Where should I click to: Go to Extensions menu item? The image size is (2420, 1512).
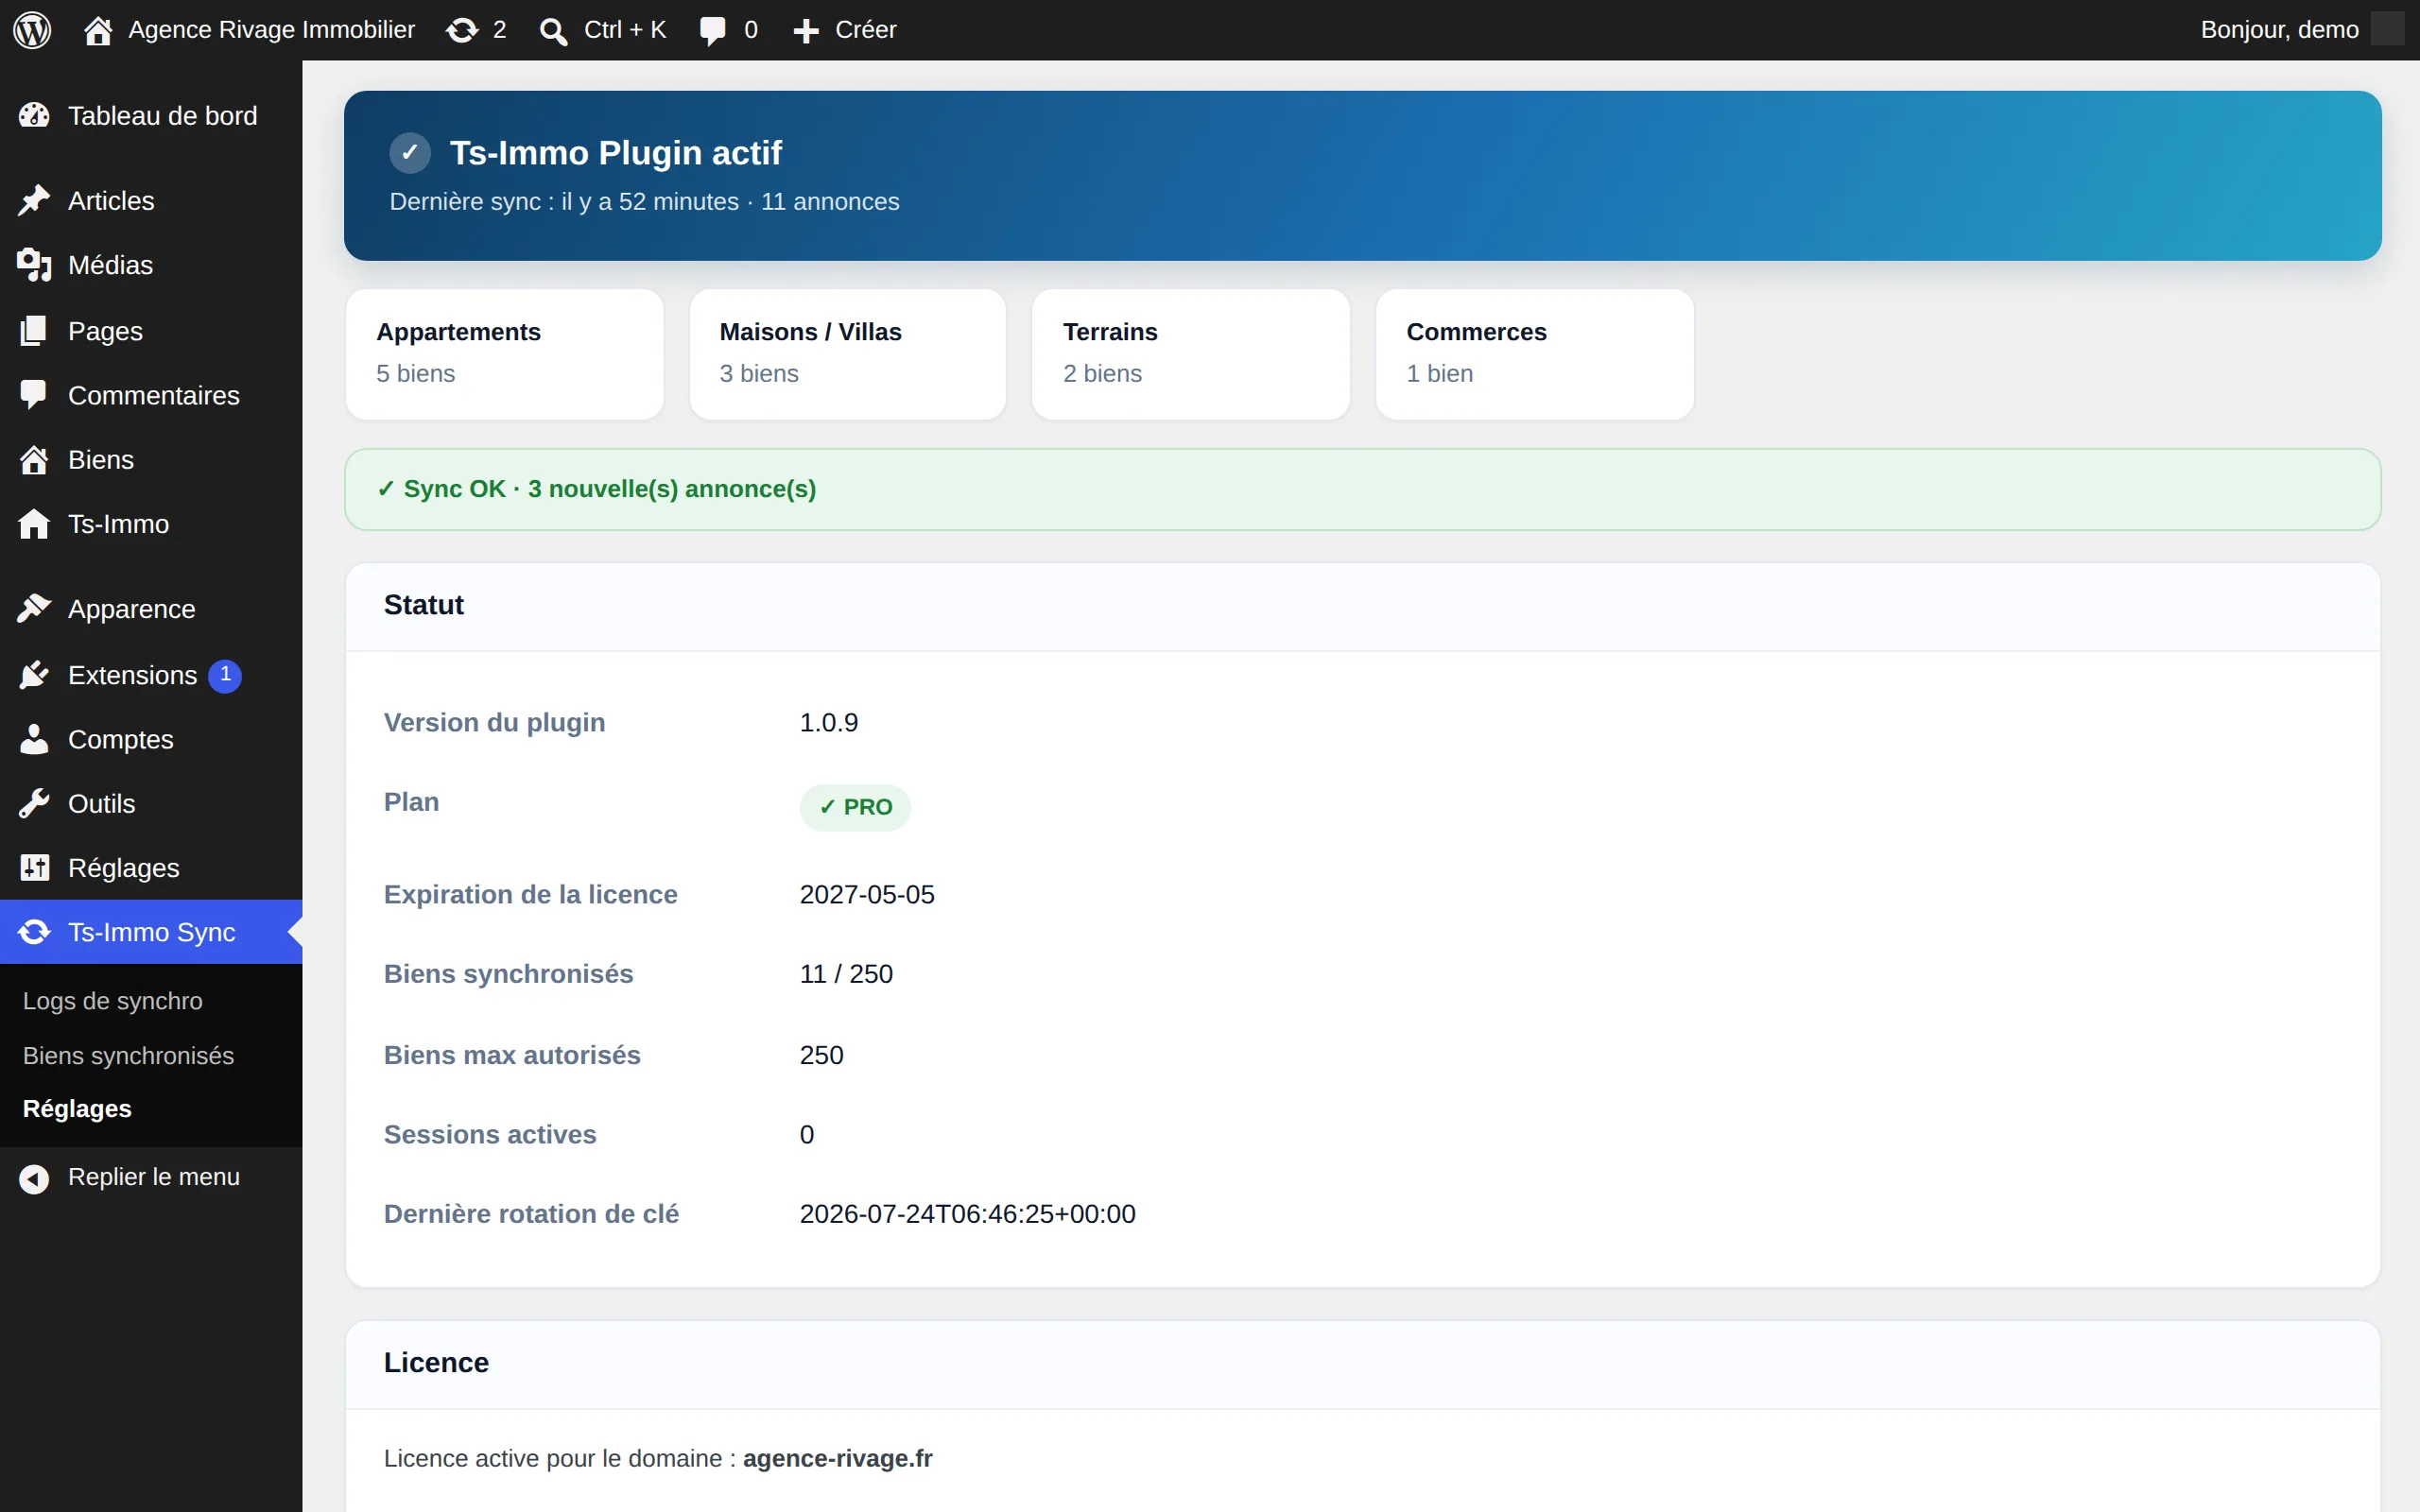[151, 675]
